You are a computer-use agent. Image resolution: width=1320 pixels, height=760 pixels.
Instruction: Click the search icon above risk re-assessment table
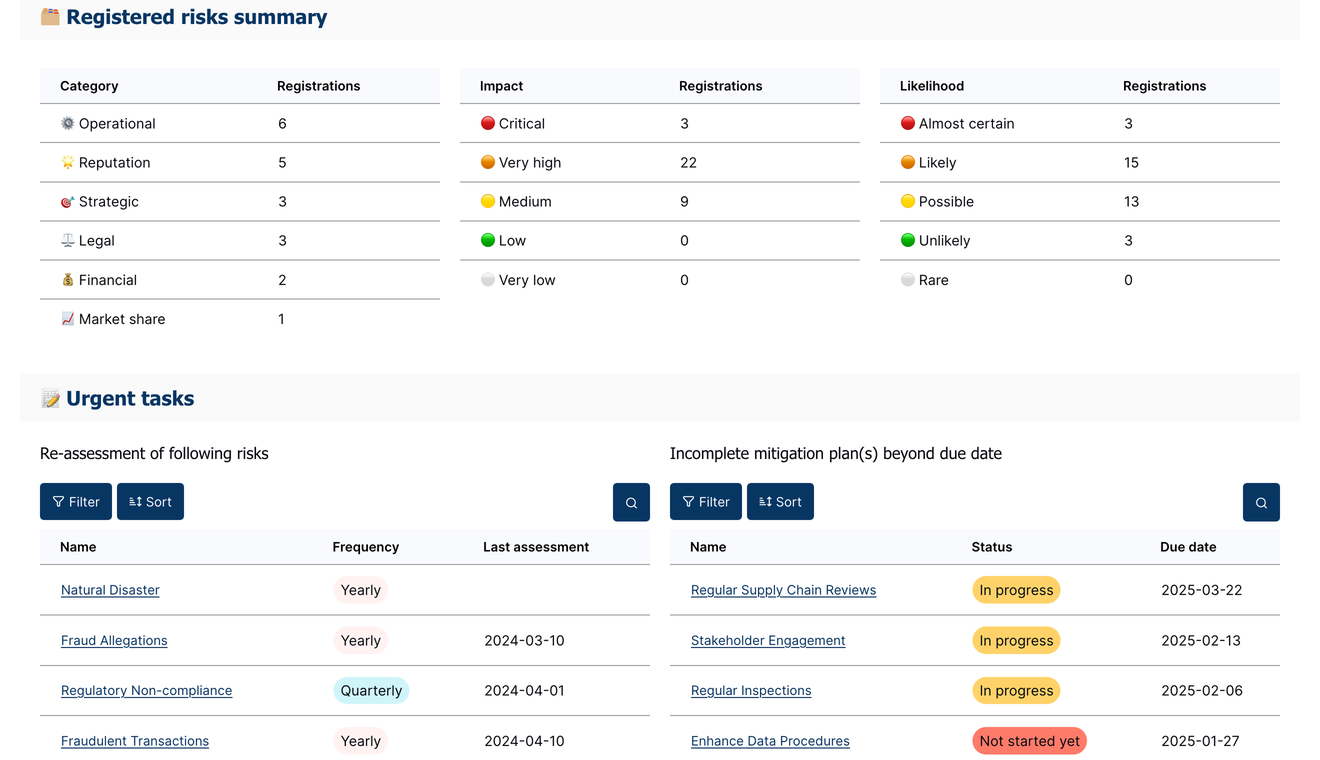[631, 502]
